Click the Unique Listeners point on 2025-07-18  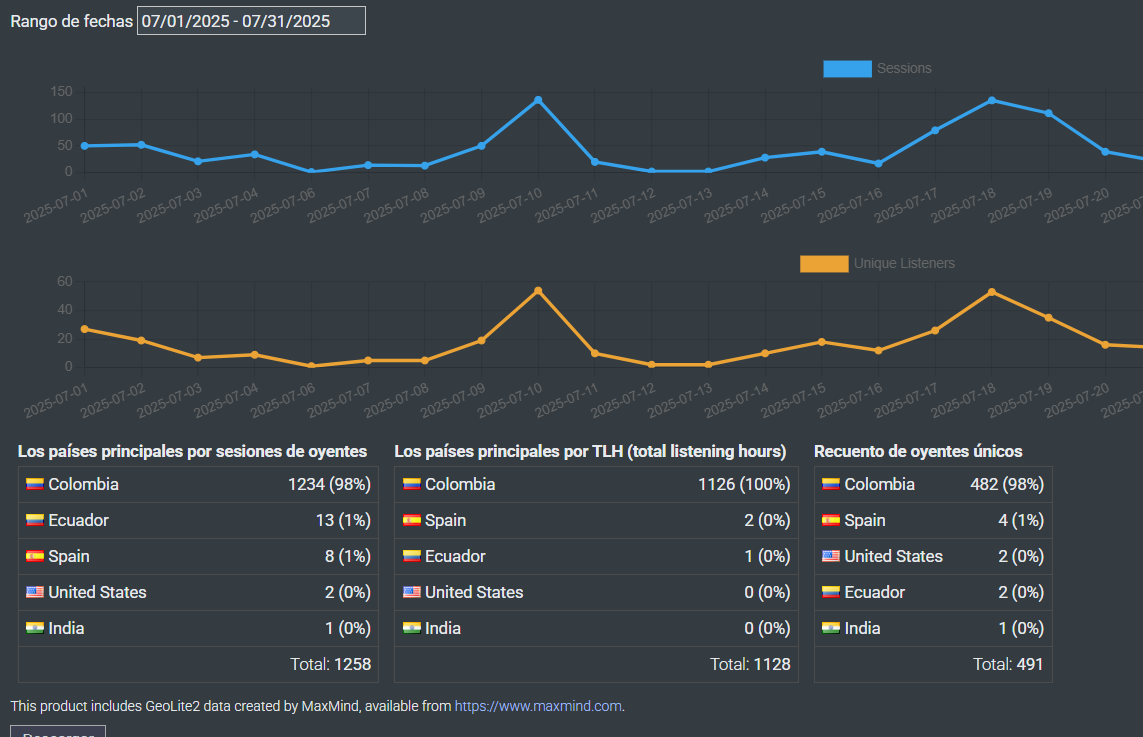click(x=991, y=292)
